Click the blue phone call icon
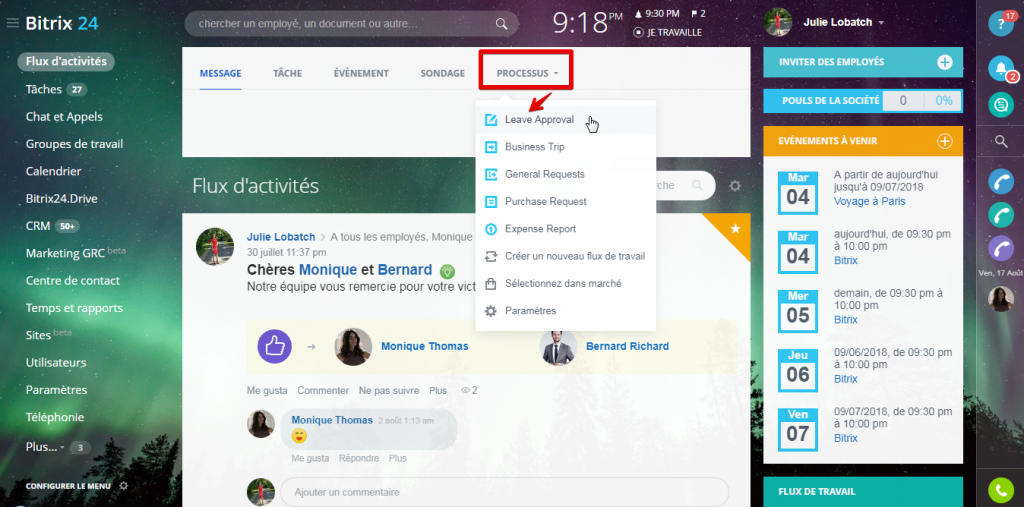The height and width of the screenshot is (507, 1024). pos(1000,182)
